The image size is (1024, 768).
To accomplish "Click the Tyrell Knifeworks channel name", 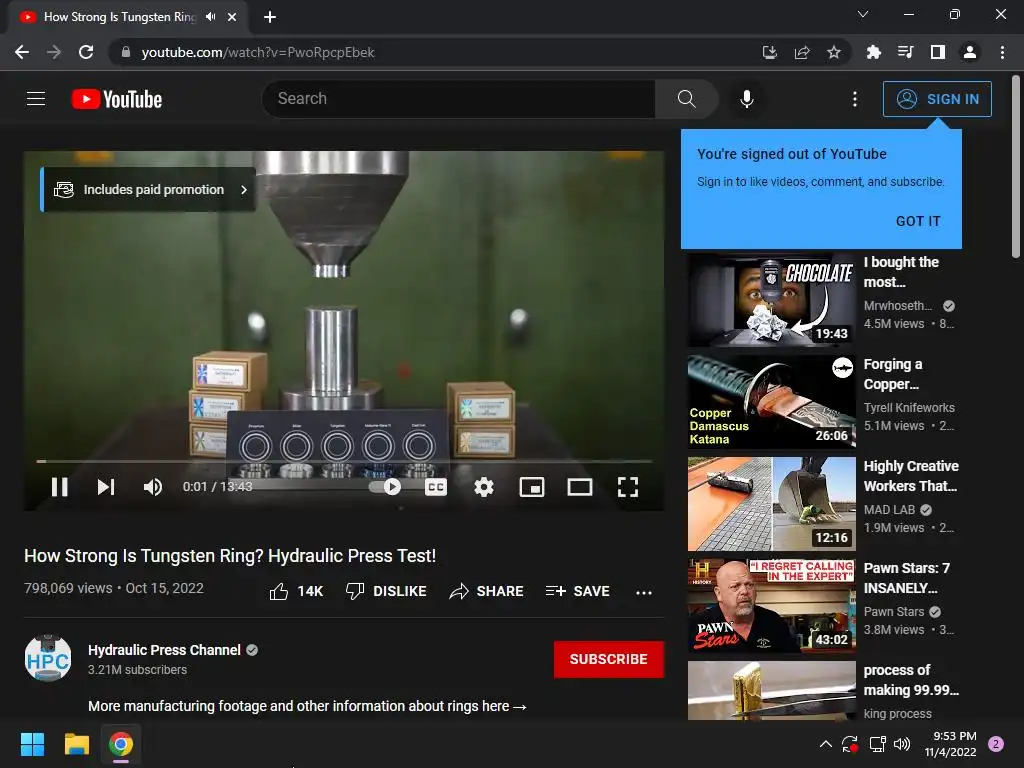I will (909, 408).
